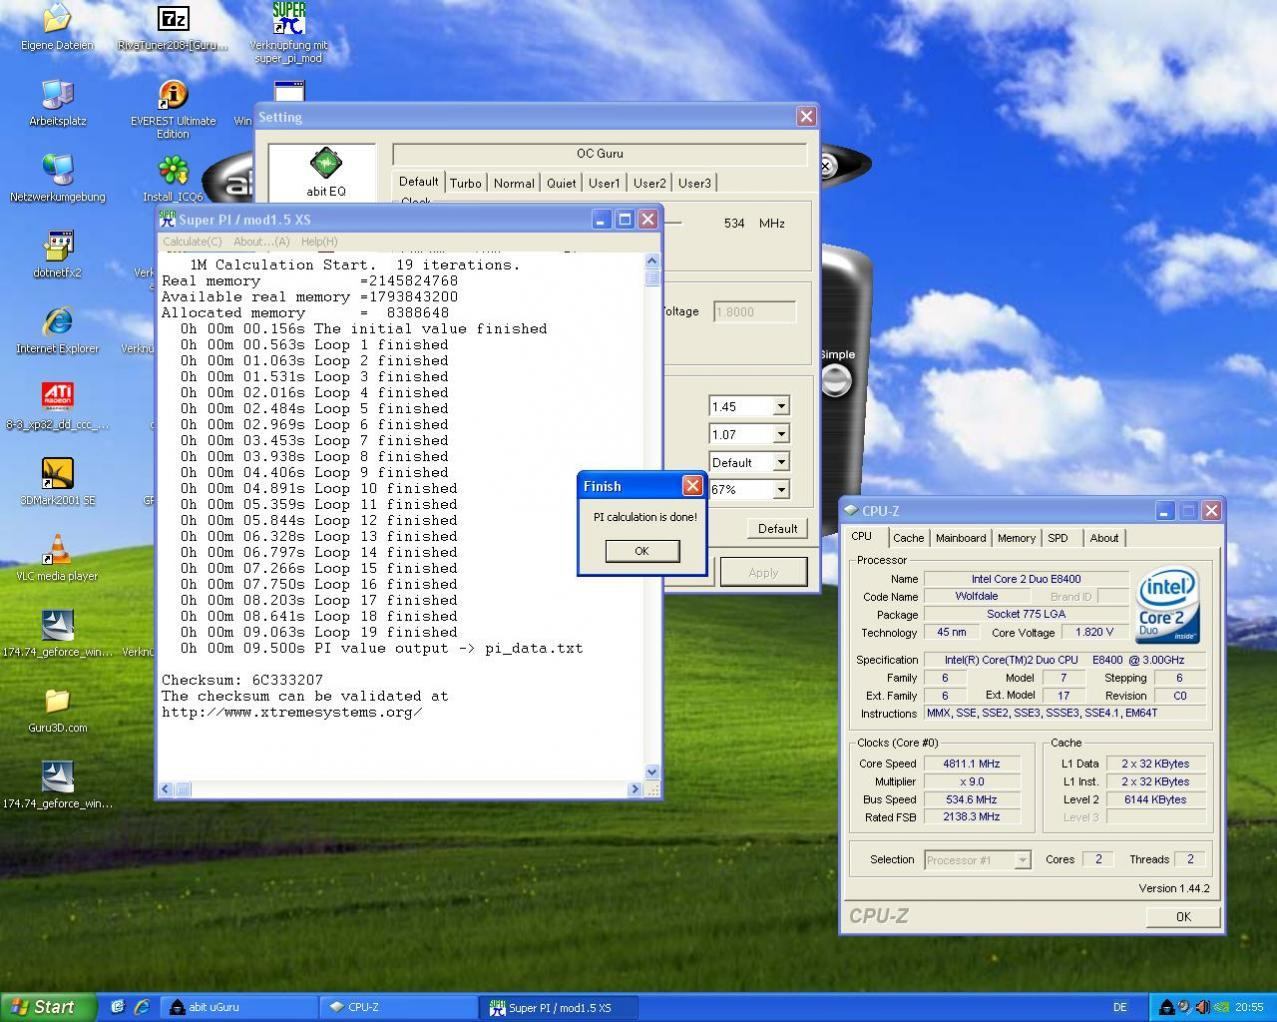Click the Apply button in Setting window

763,572
